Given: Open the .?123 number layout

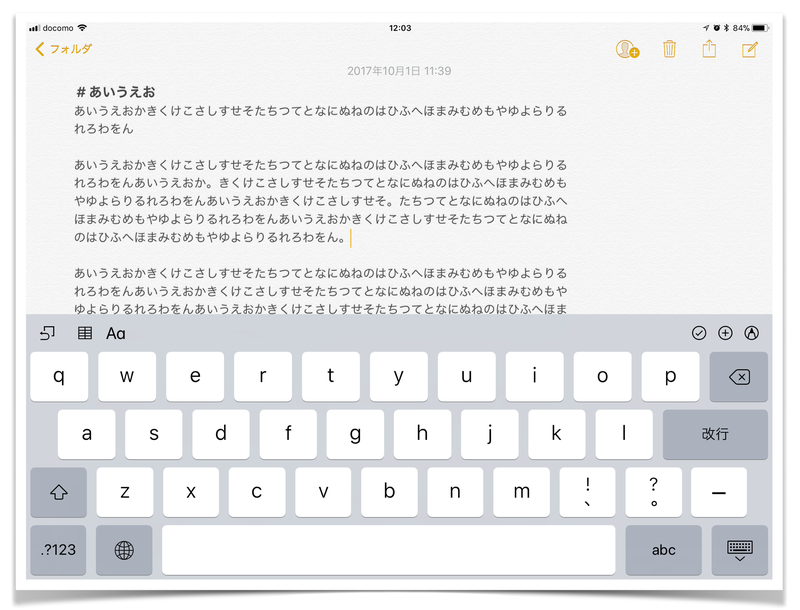Looking at the screenshot, I should coord(58,550).
